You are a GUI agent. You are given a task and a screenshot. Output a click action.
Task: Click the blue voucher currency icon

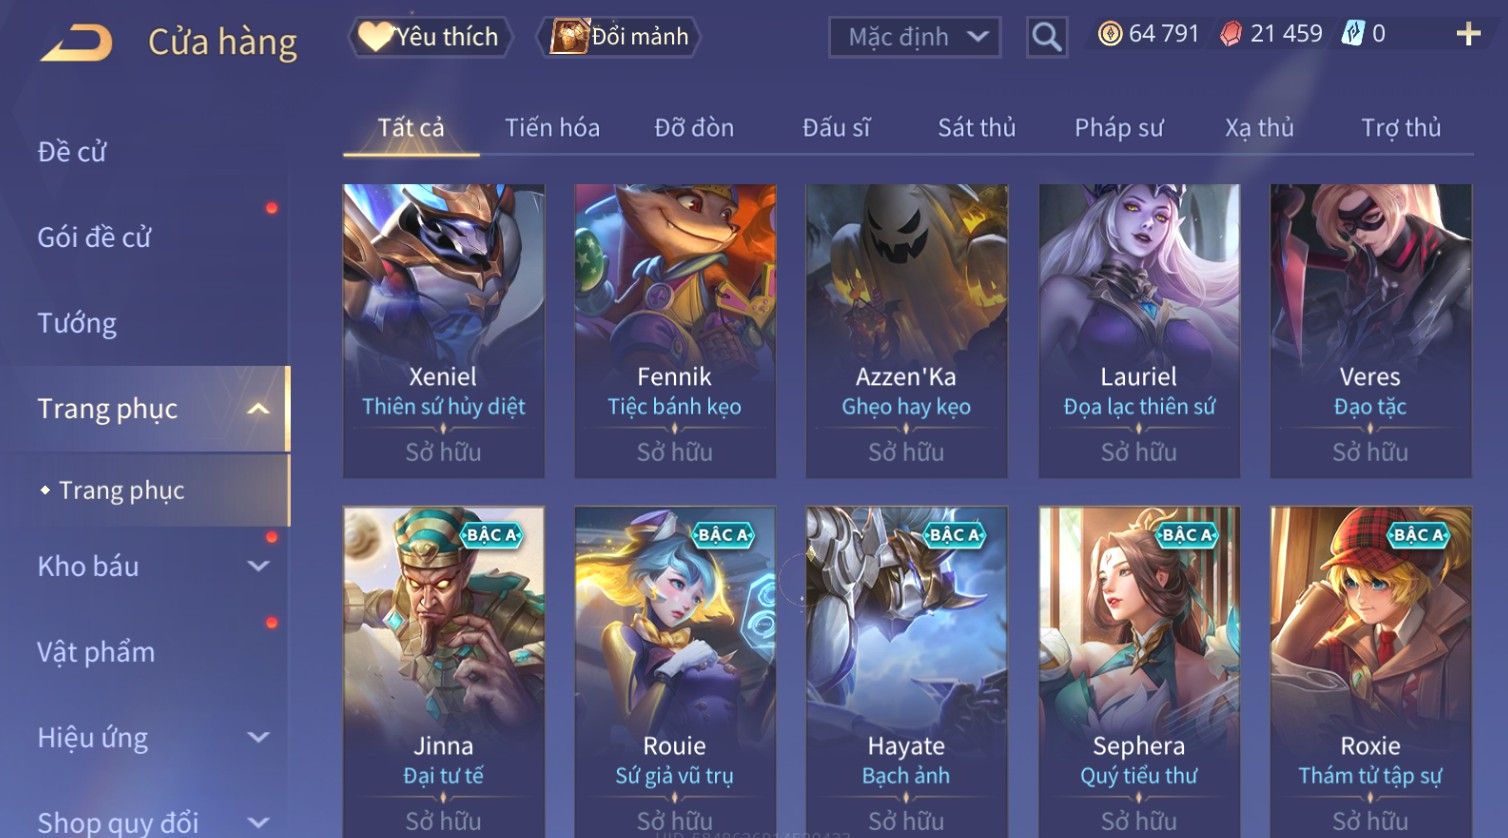coord(1353,34)
